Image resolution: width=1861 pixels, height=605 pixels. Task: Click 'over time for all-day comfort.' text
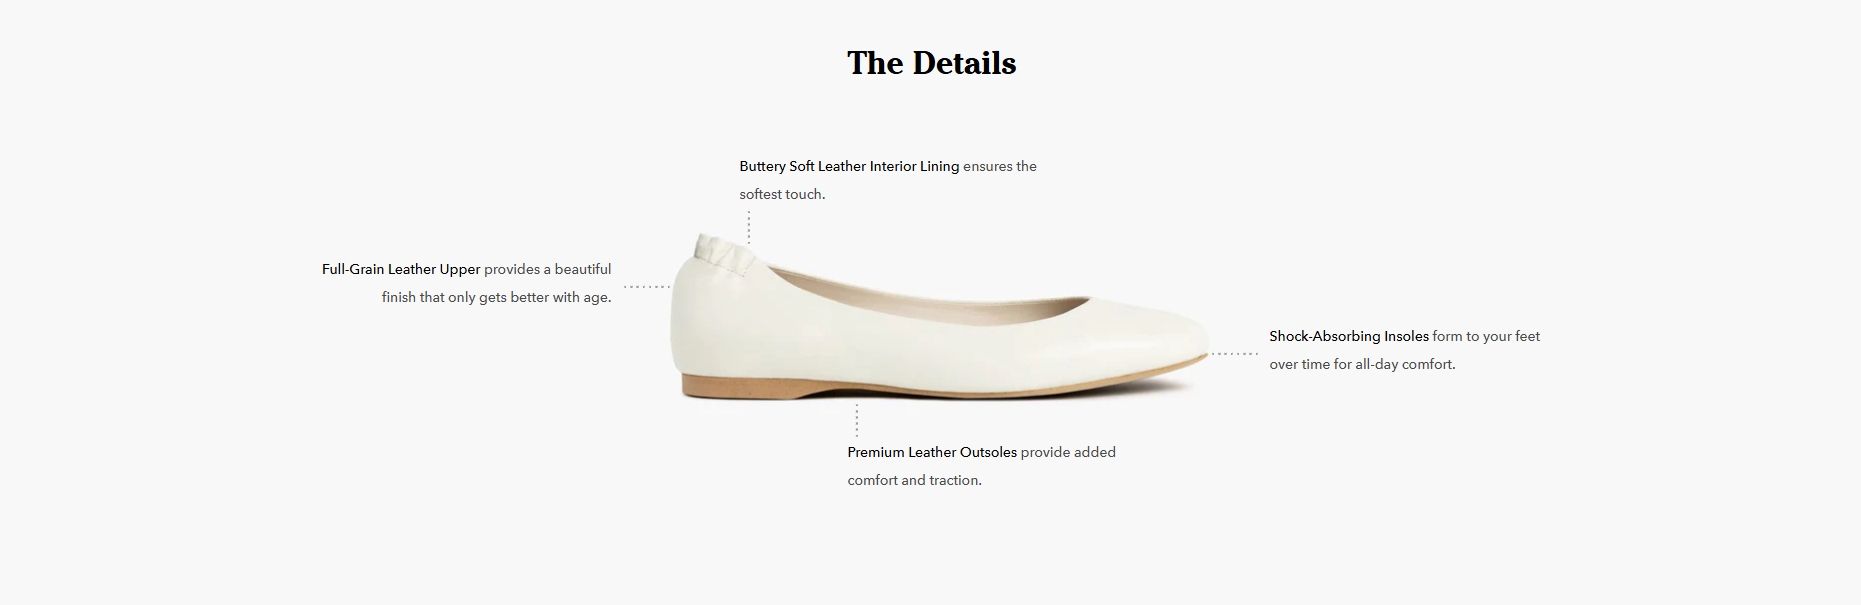pos(1362,364)
